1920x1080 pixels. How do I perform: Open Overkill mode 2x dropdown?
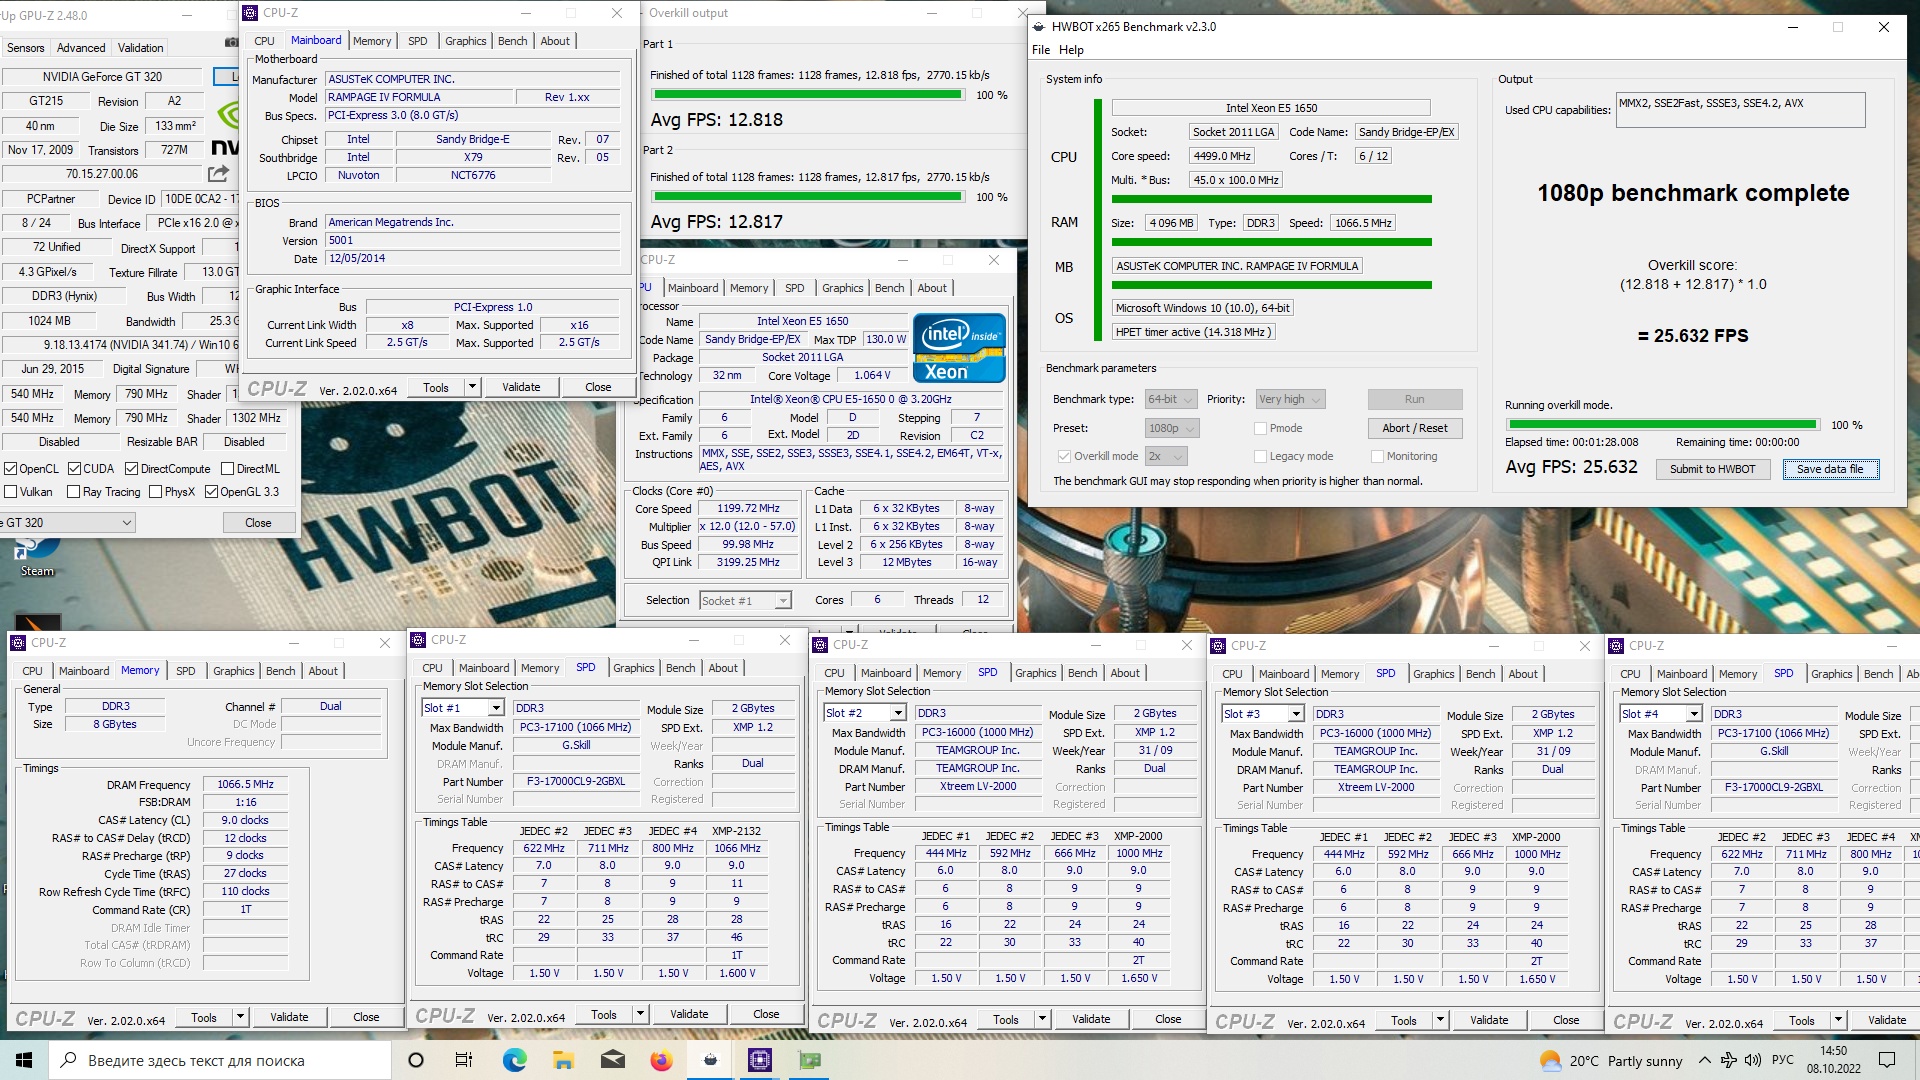coord(1165,456)
